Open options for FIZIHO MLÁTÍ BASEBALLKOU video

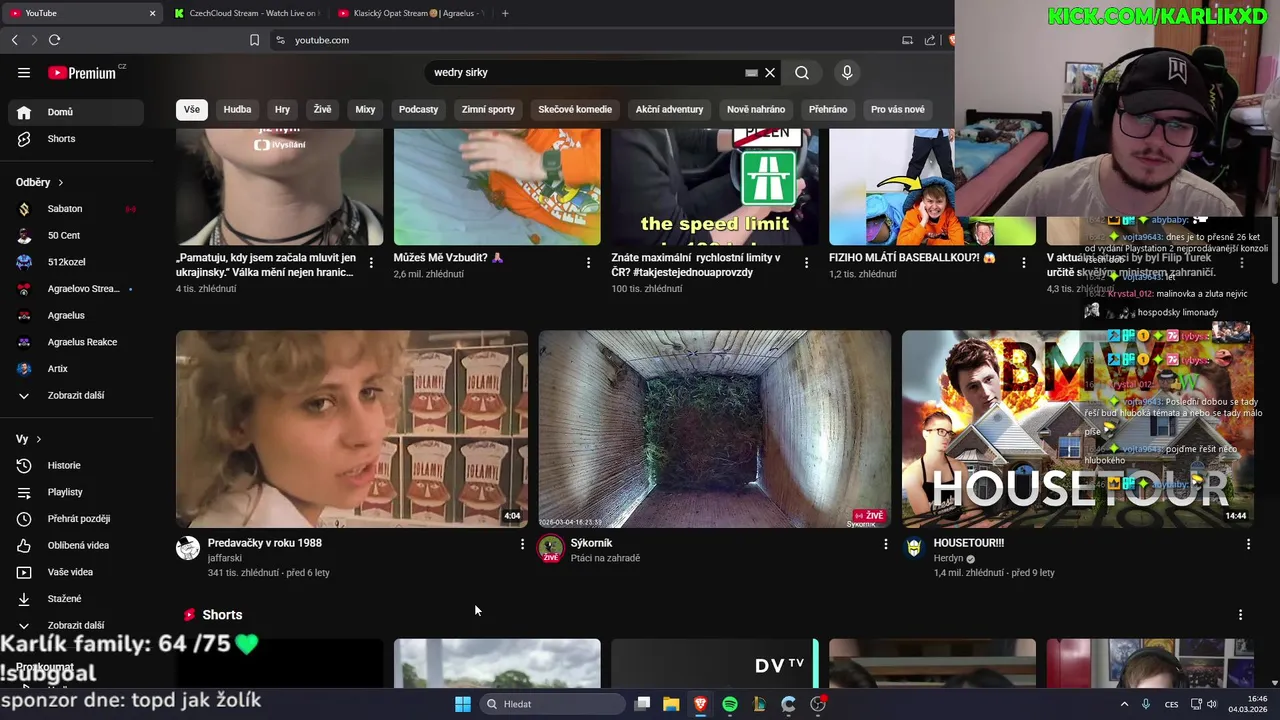[x=1023, y=262]
